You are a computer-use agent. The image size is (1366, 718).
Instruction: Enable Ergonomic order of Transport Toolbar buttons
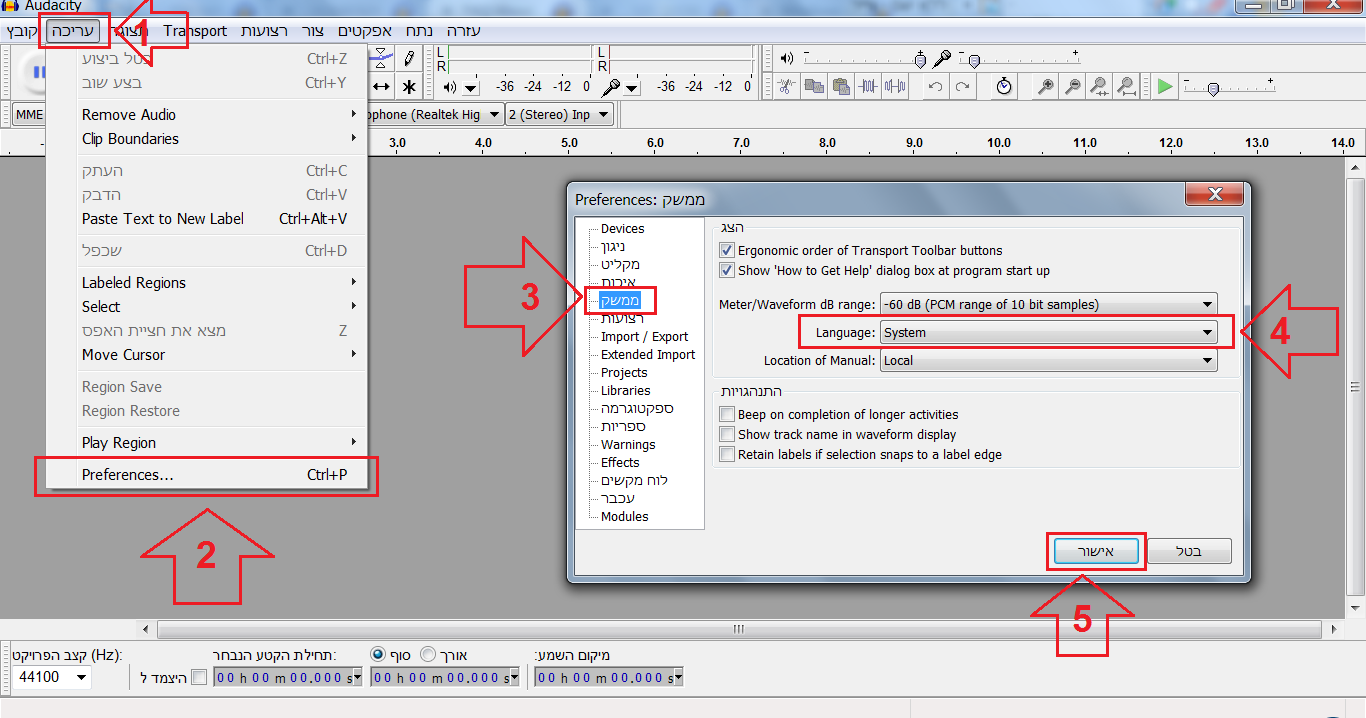tap(728, 251)
